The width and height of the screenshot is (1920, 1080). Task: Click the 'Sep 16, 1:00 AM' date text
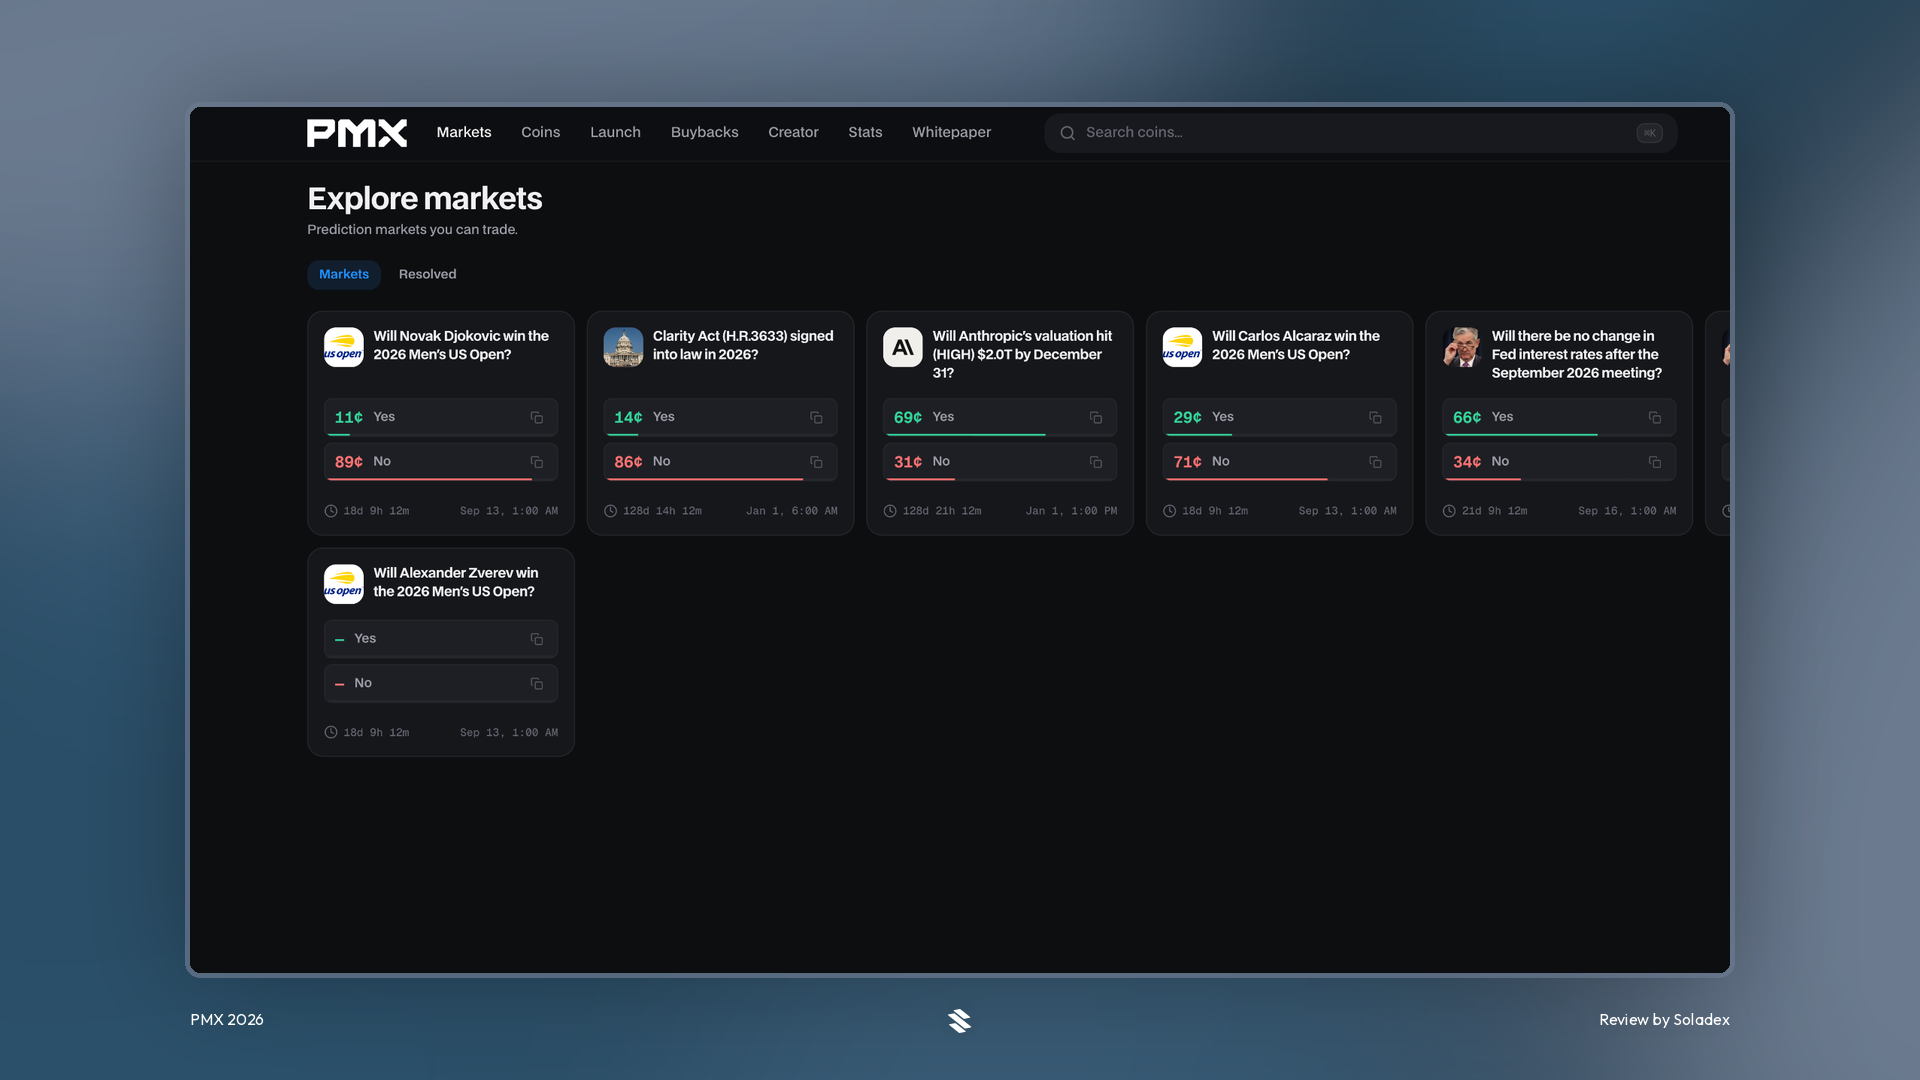click(1627, 511)
